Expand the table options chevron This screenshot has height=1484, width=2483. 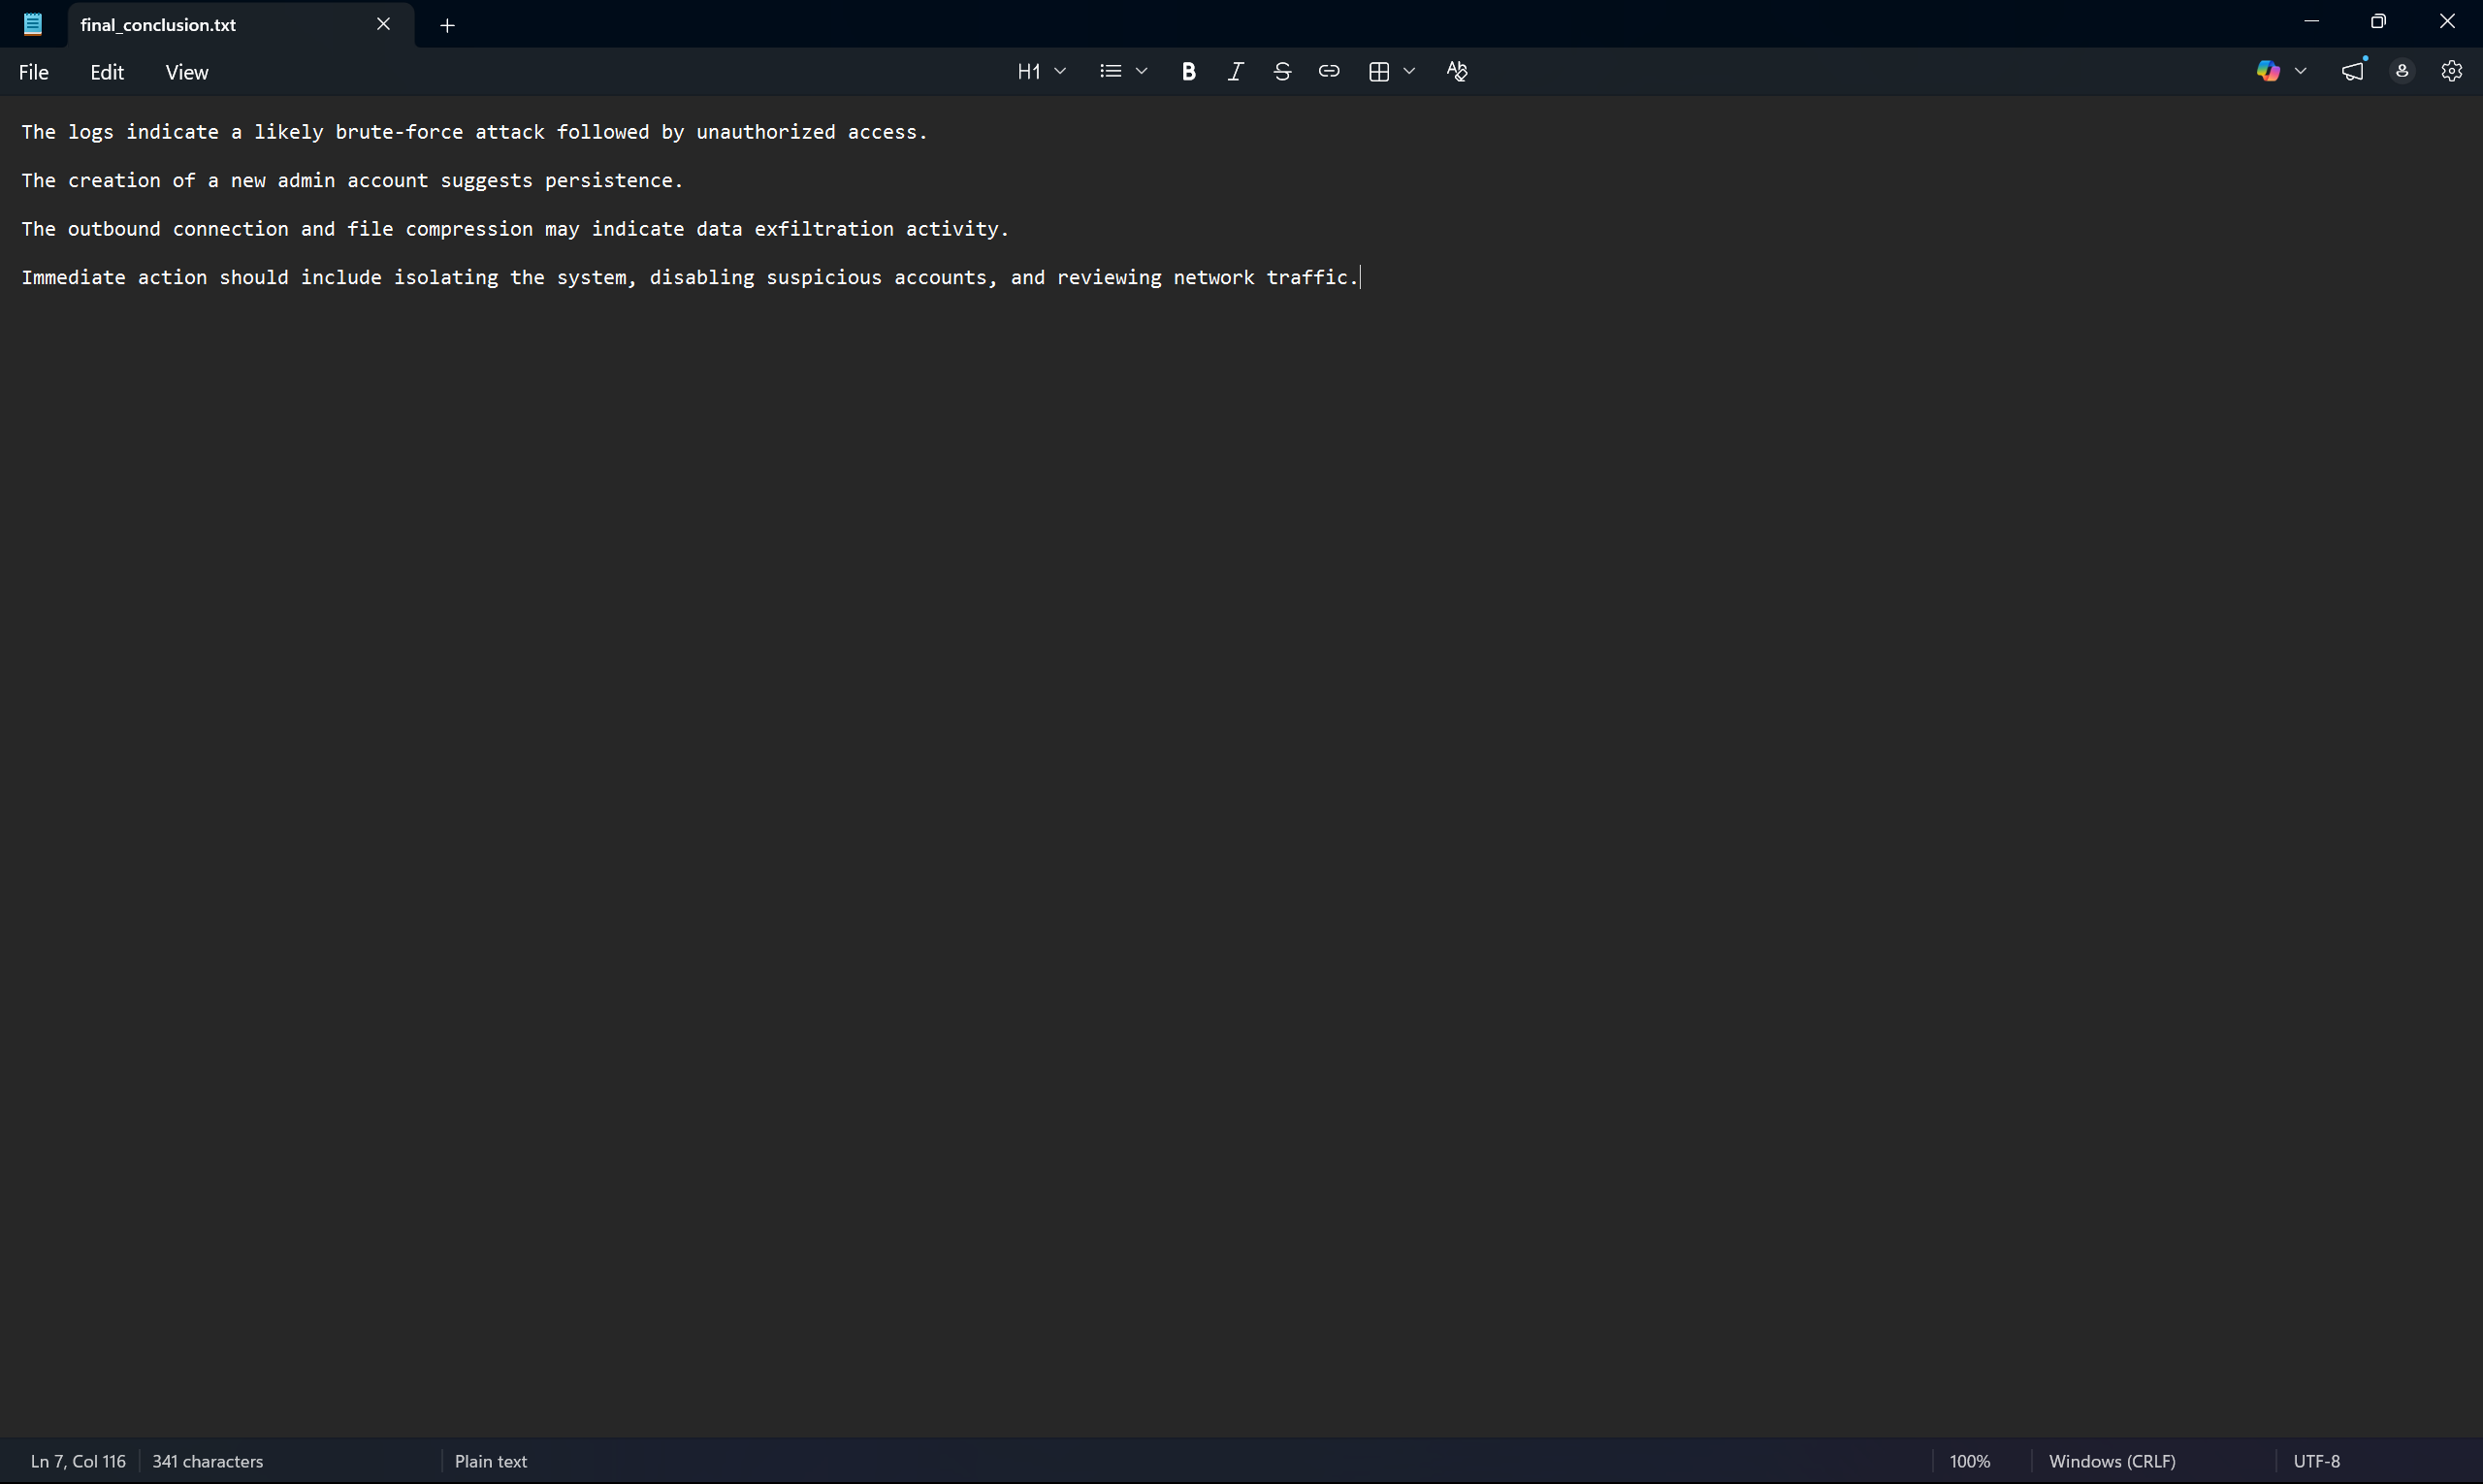[x=1409, y=71]
